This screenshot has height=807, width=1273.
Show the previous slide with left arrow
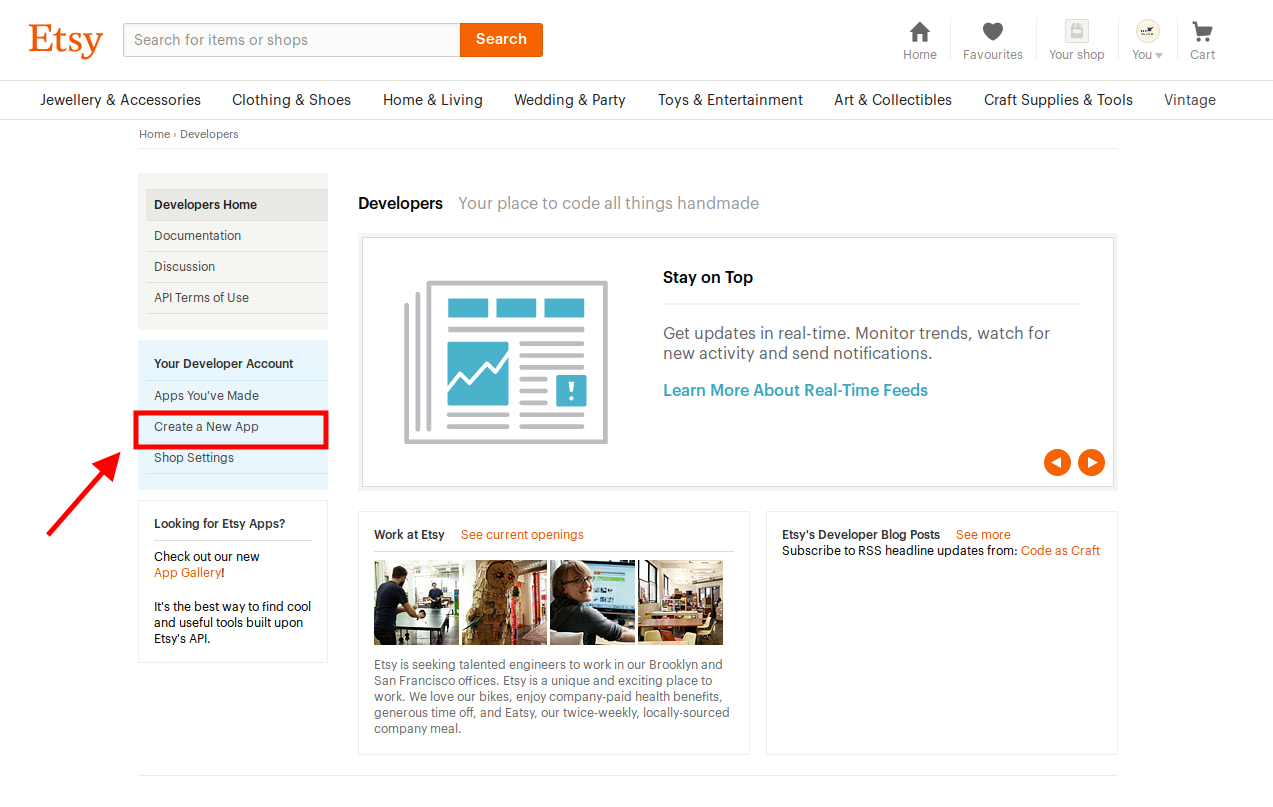click(x=1057, y=462)
